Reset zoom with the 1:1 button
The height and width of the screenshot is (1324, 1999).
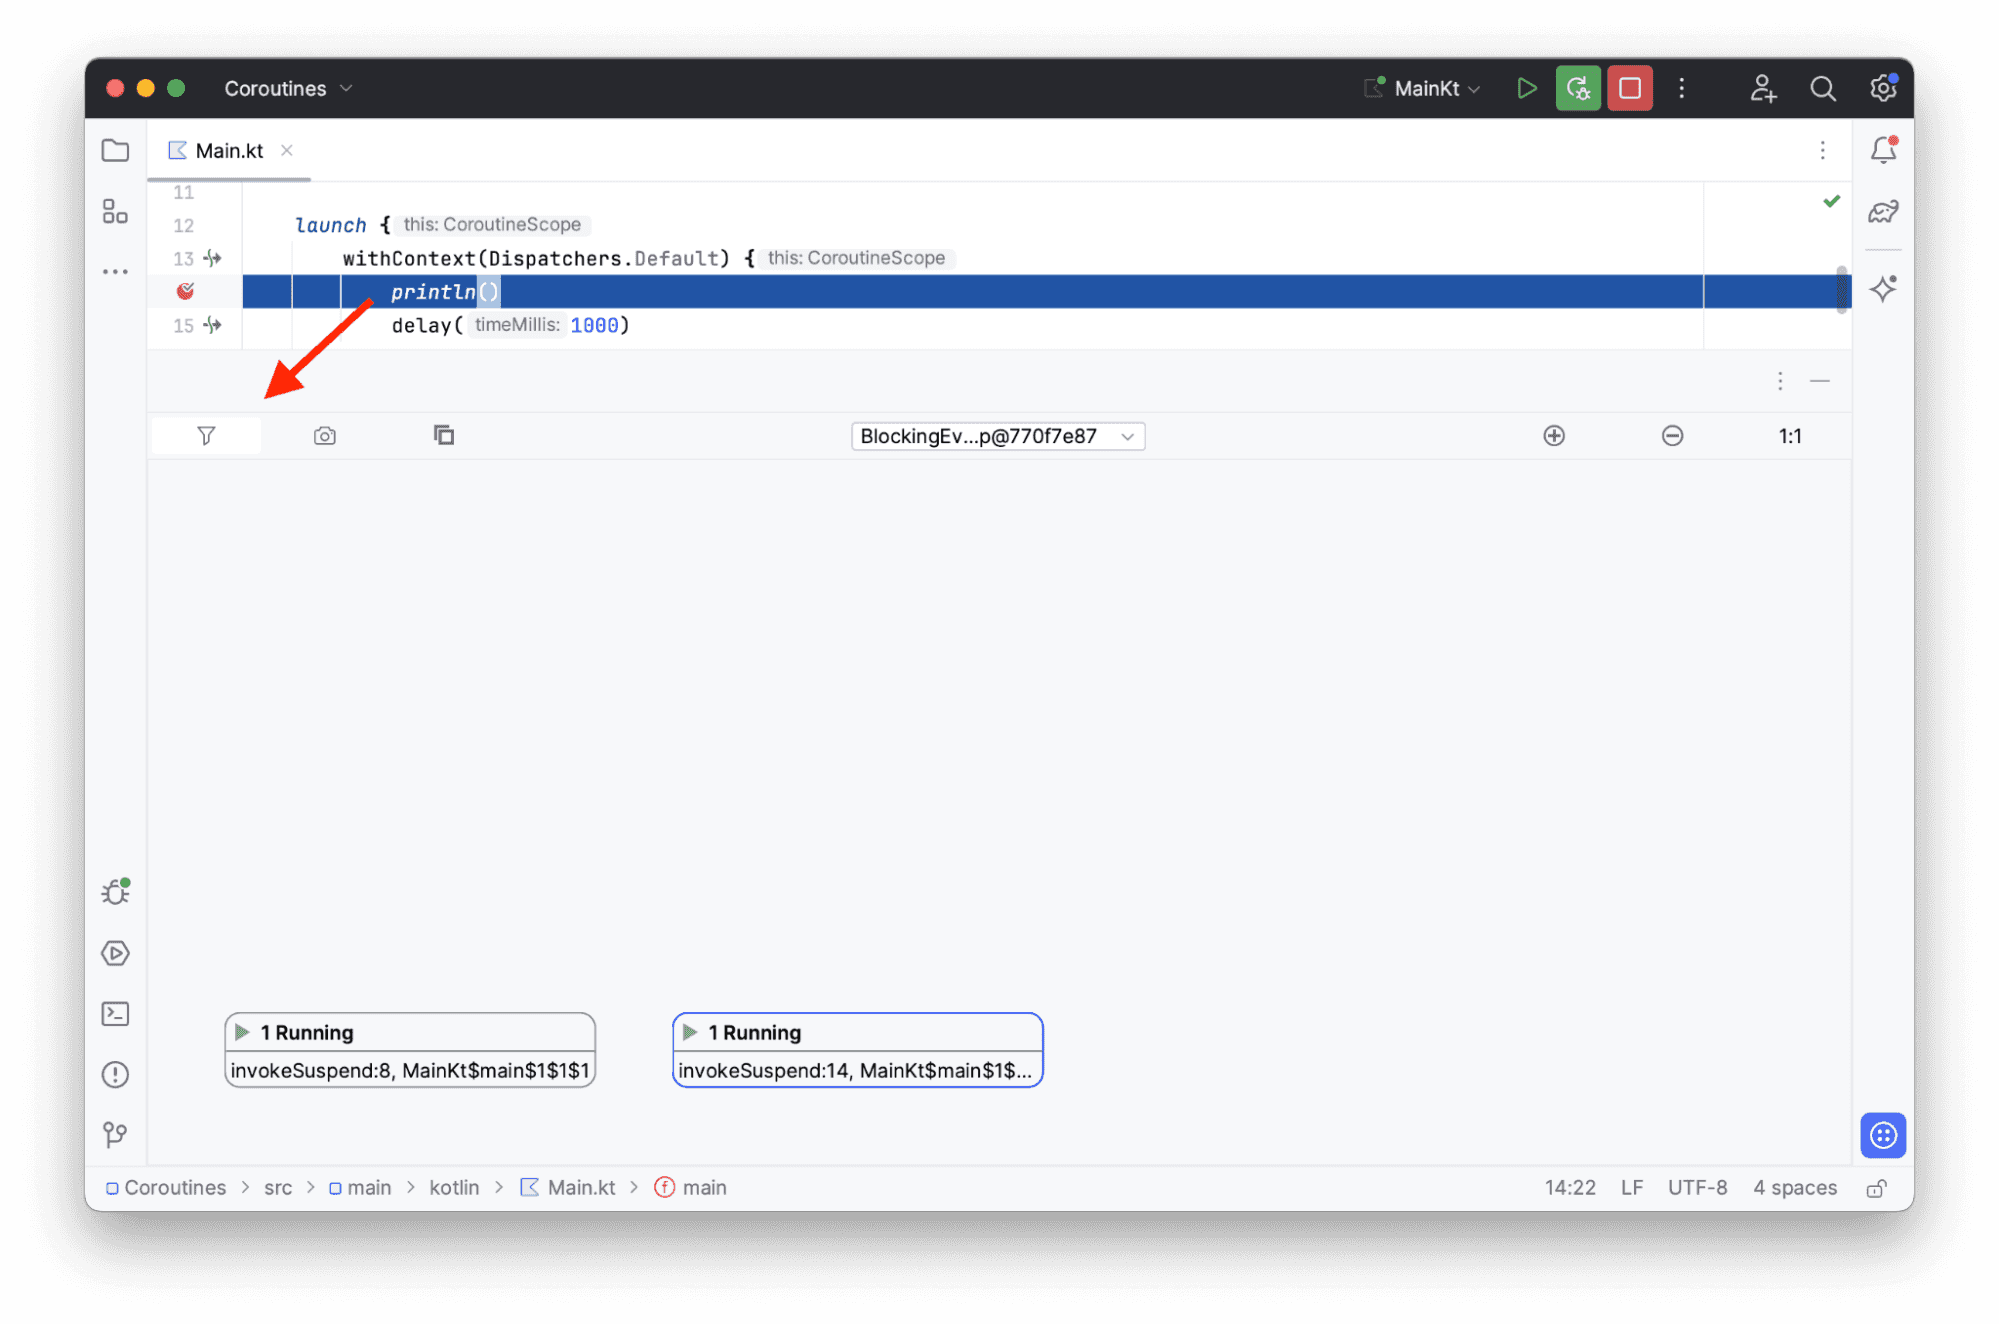[1789, 436]
